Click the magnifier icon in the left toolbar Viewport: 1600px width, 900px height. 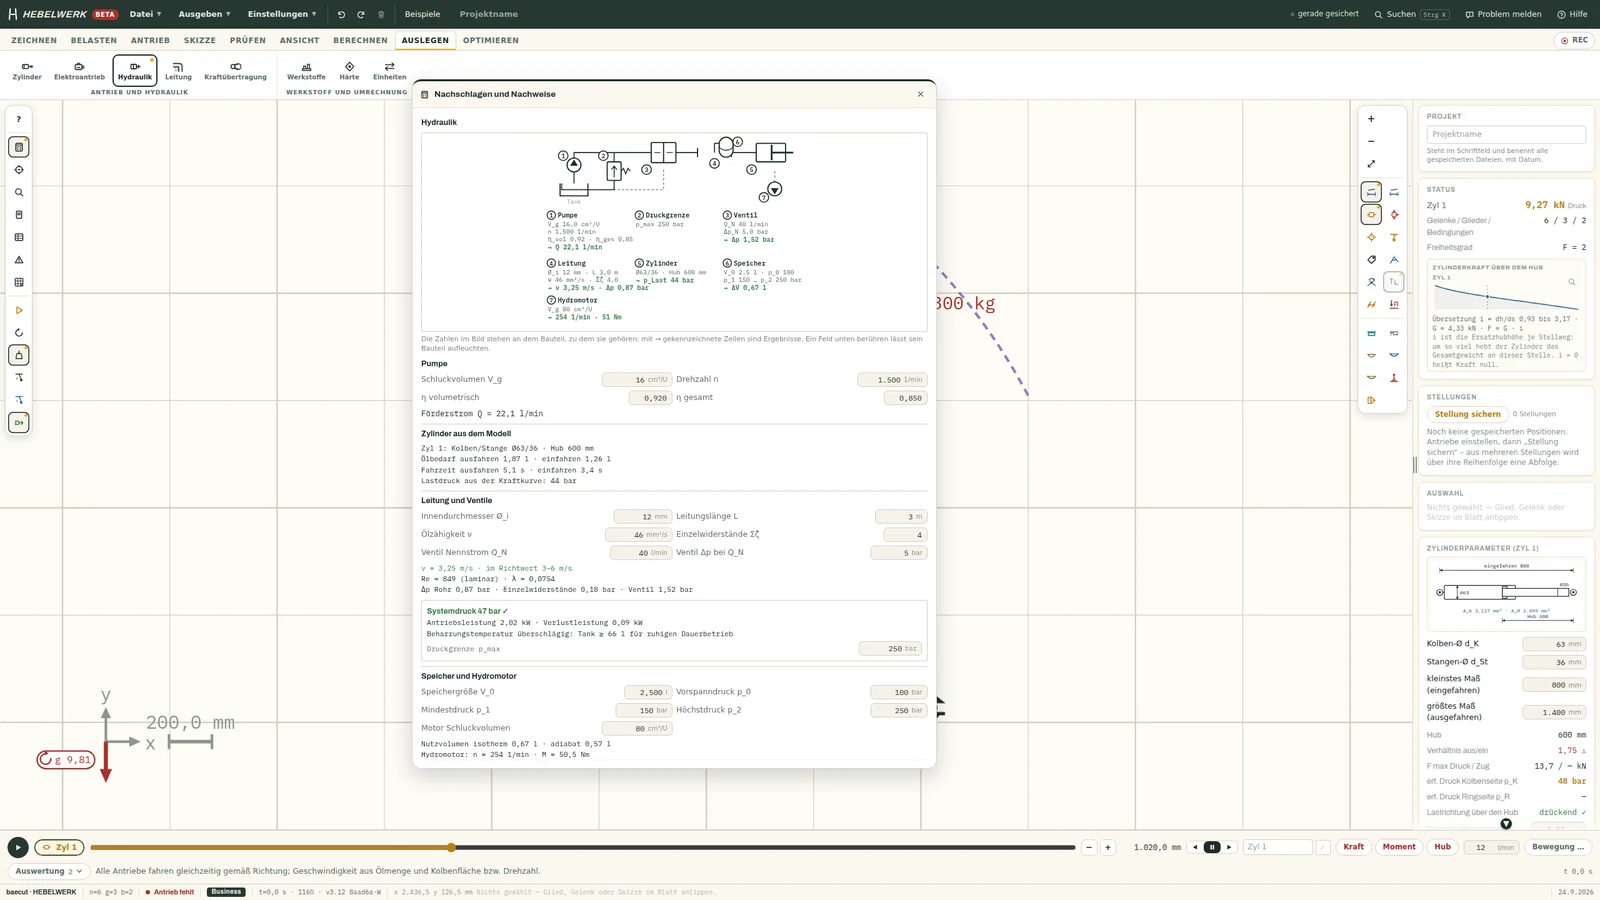pyautogui.click(x=19, y=192)
